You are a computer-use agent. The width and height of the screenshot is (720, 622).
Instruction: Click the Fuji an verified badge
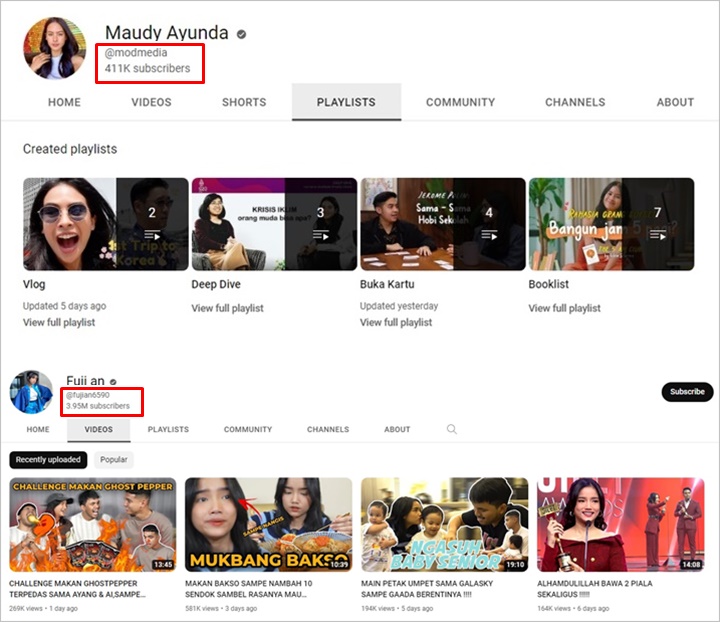click(113, 382)
